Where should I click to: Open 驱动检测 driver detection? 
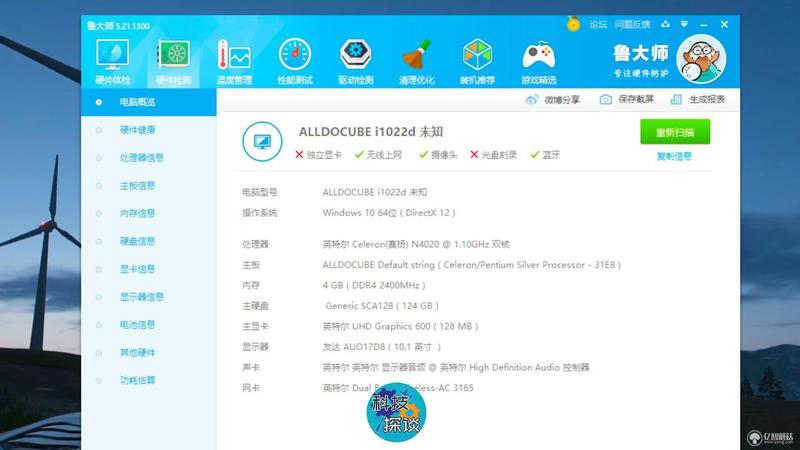pos(356,62)
